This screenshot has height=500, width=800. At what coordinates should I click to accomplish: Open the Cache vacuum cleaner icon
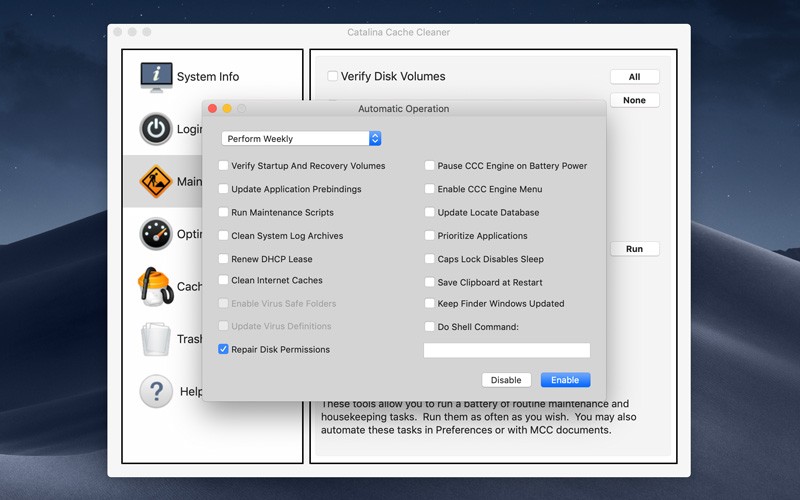coord(155,287)
